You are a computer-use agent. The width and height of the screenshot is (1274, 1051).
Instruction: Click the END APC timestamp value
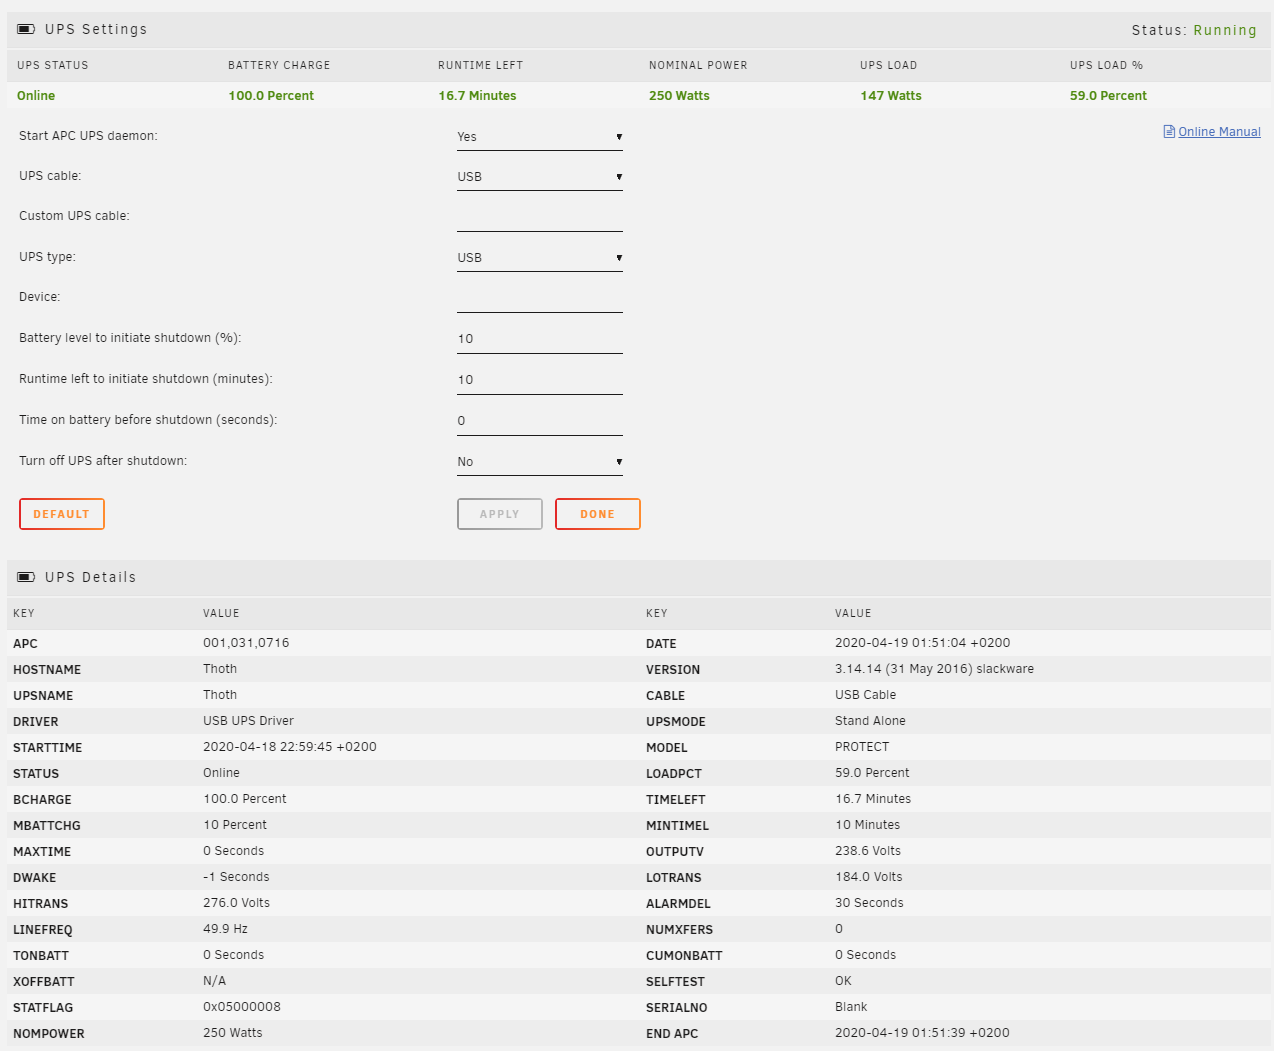(x=922, y=1033)
